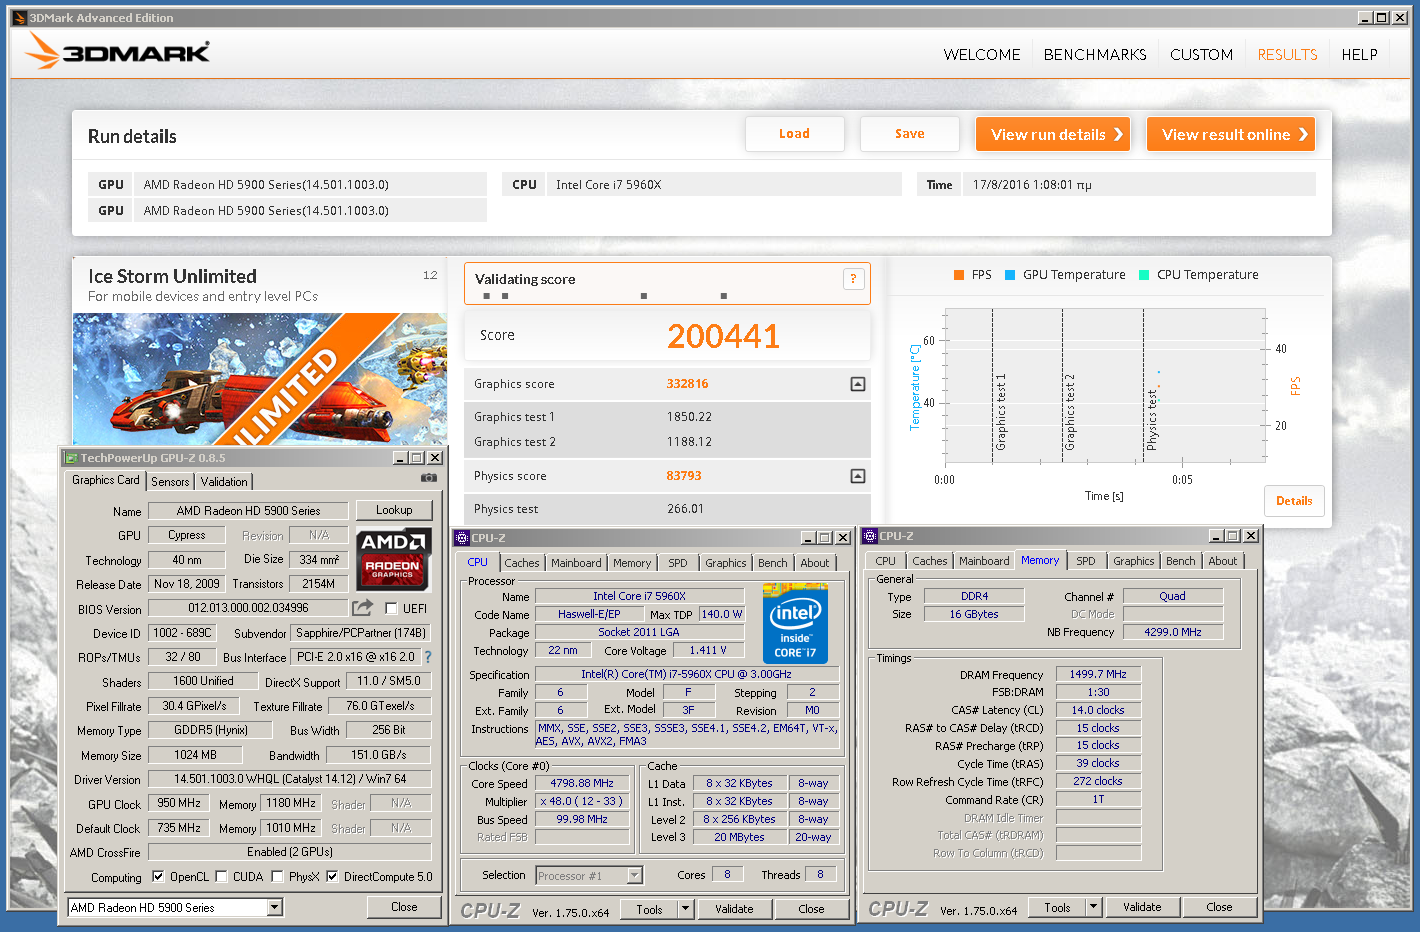Click the Save button in Run details
The width and height of the screenshot is (1420, 932).
point(909,134)
